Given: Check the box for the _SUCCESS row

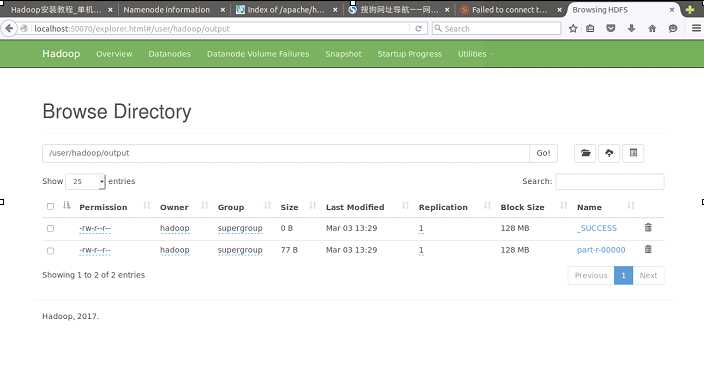Looking at the screenshot, I should 50,229.
